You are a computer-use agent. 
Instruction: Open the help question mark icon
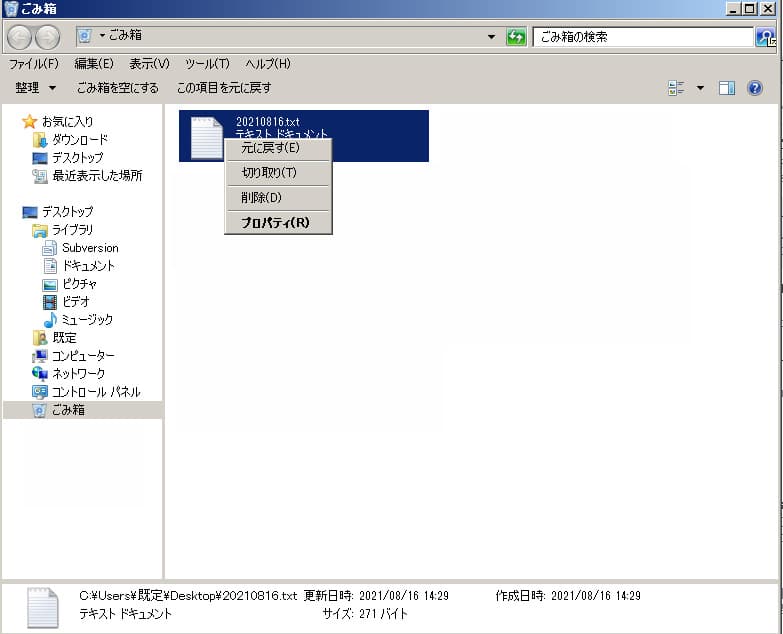(755, 88)
